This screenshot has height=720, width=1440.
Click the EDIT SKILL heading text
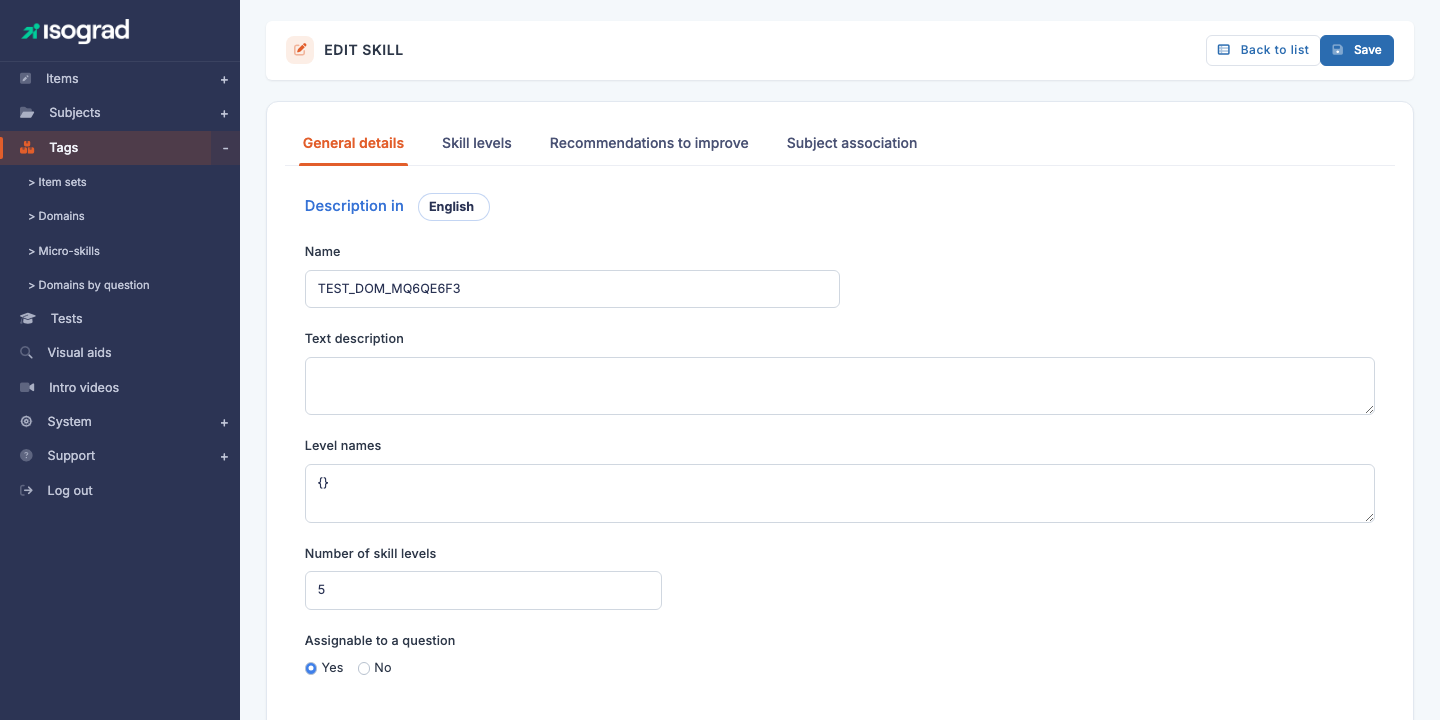pyautogui.click(x=364, y=50)
